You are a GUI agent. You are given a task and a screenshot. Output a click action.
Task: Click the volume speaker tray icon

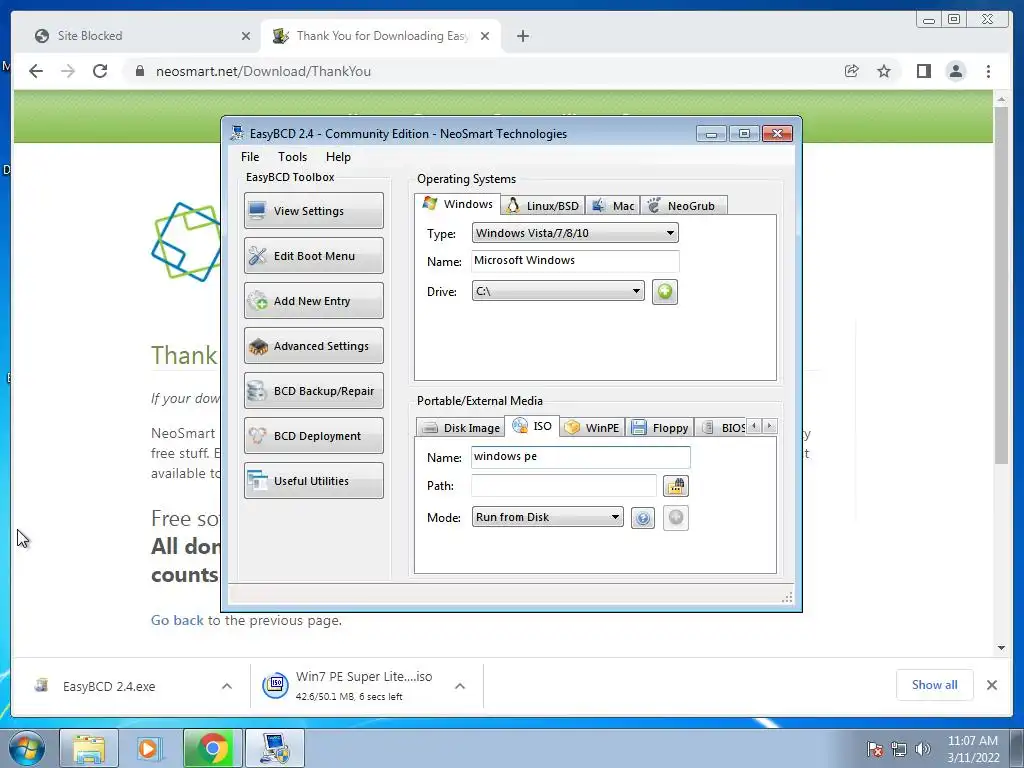point(922,749)
